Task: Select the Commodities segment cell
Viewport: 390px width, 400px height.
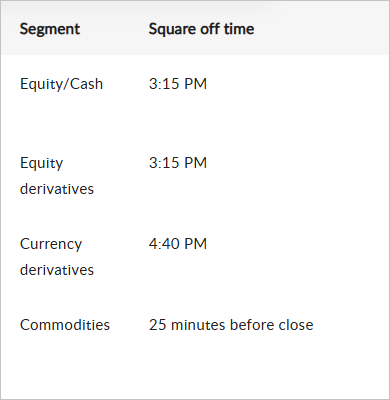Action: click(x=65, y=325)
